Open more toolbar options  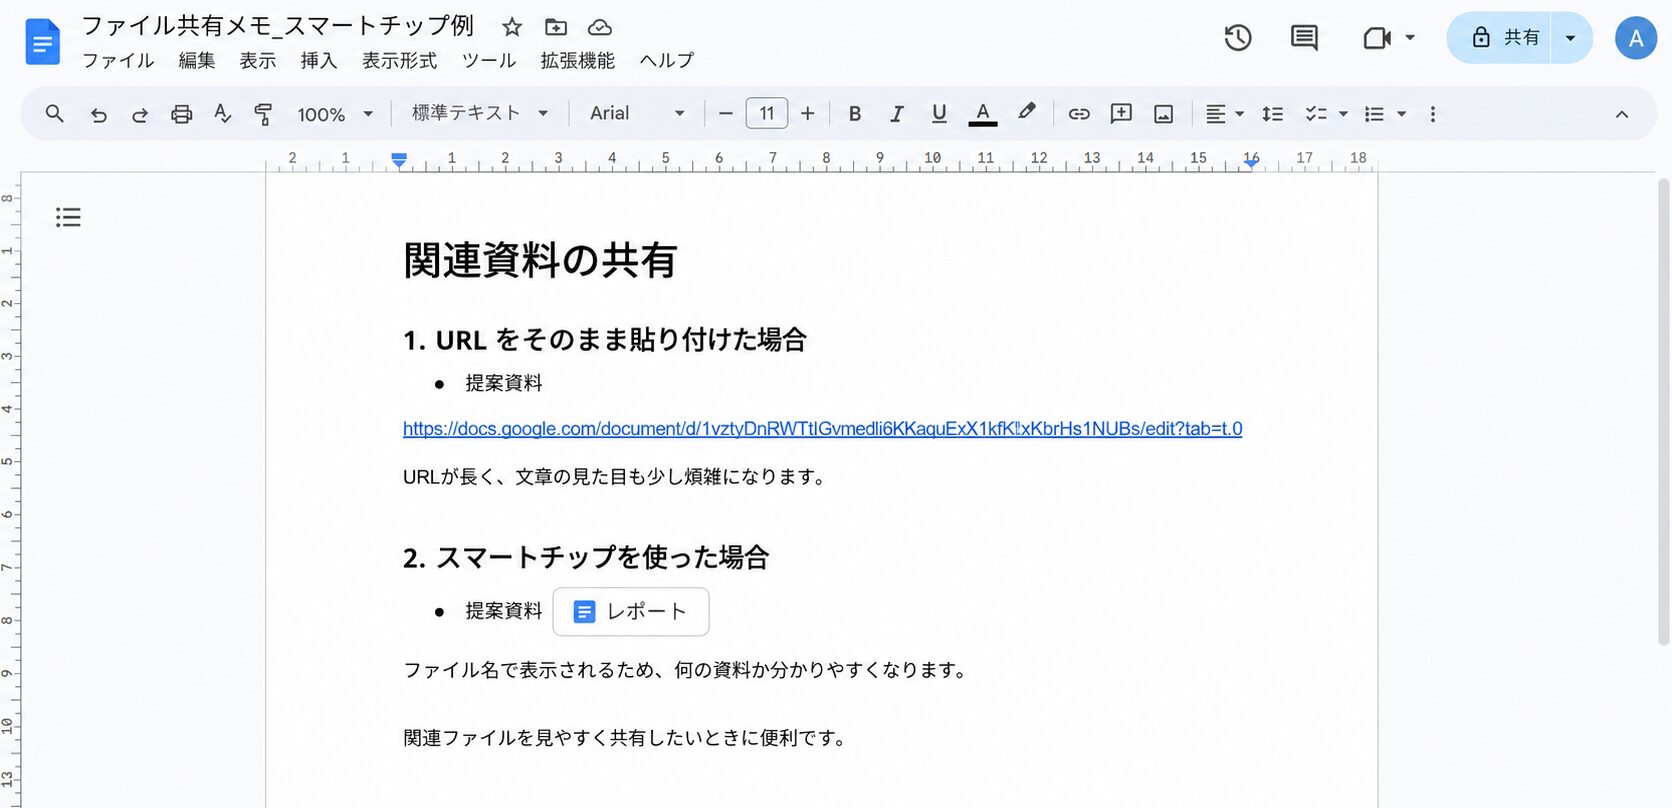coord(1432,114)
